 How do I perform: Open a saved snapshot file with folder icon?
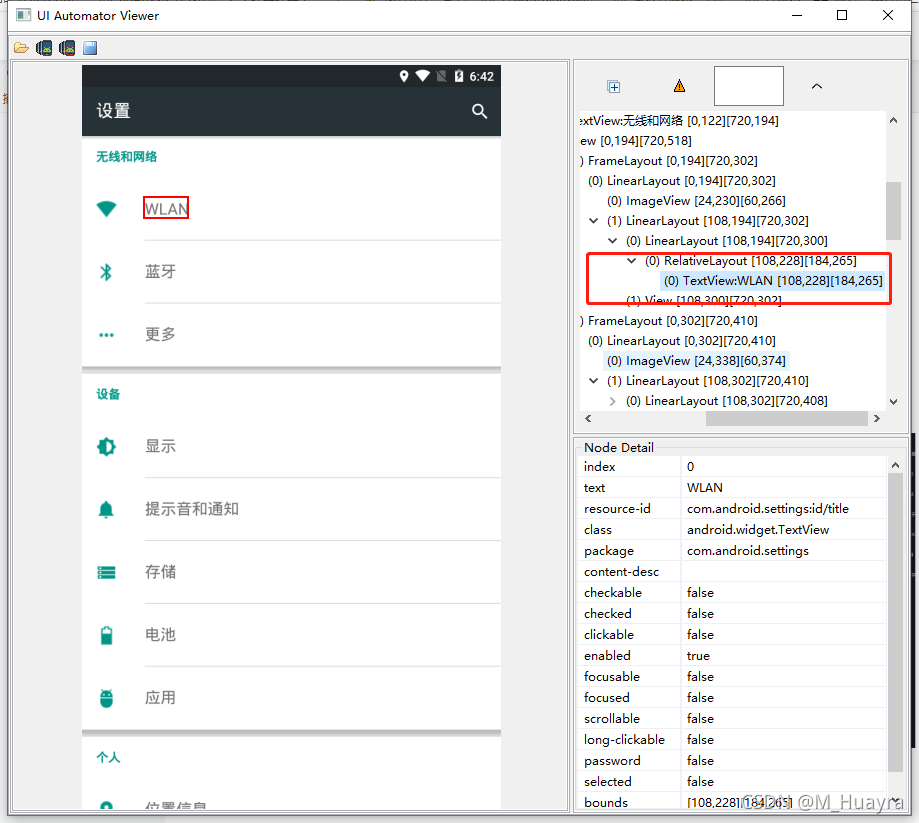[x=21, y=48]
